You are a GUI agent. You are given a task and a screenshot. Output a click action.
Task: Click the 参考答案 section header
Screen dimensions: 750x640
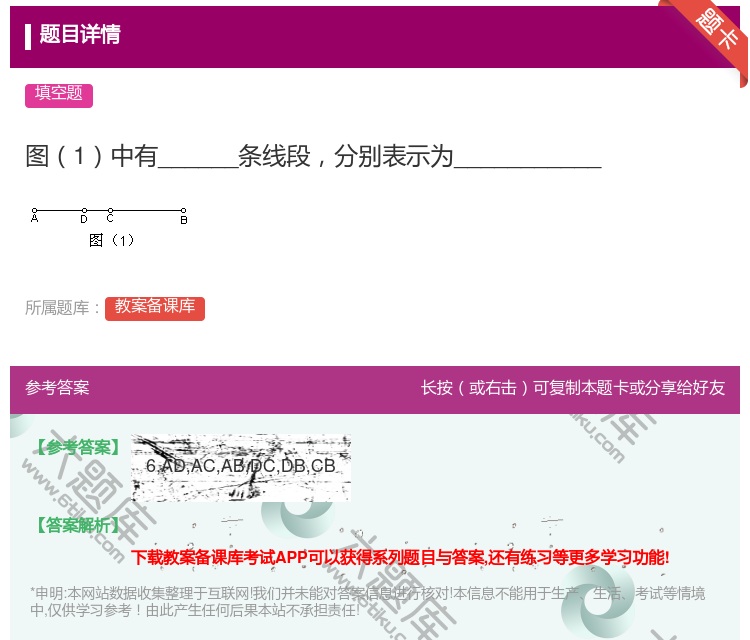coord(57,388)
